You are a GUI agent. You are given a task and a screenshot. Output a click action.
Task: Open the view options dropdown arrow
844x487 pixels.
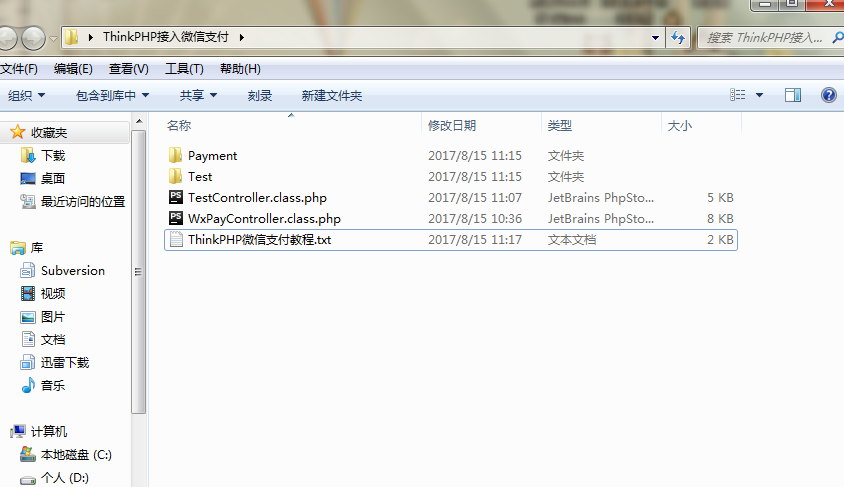[759, 95]
